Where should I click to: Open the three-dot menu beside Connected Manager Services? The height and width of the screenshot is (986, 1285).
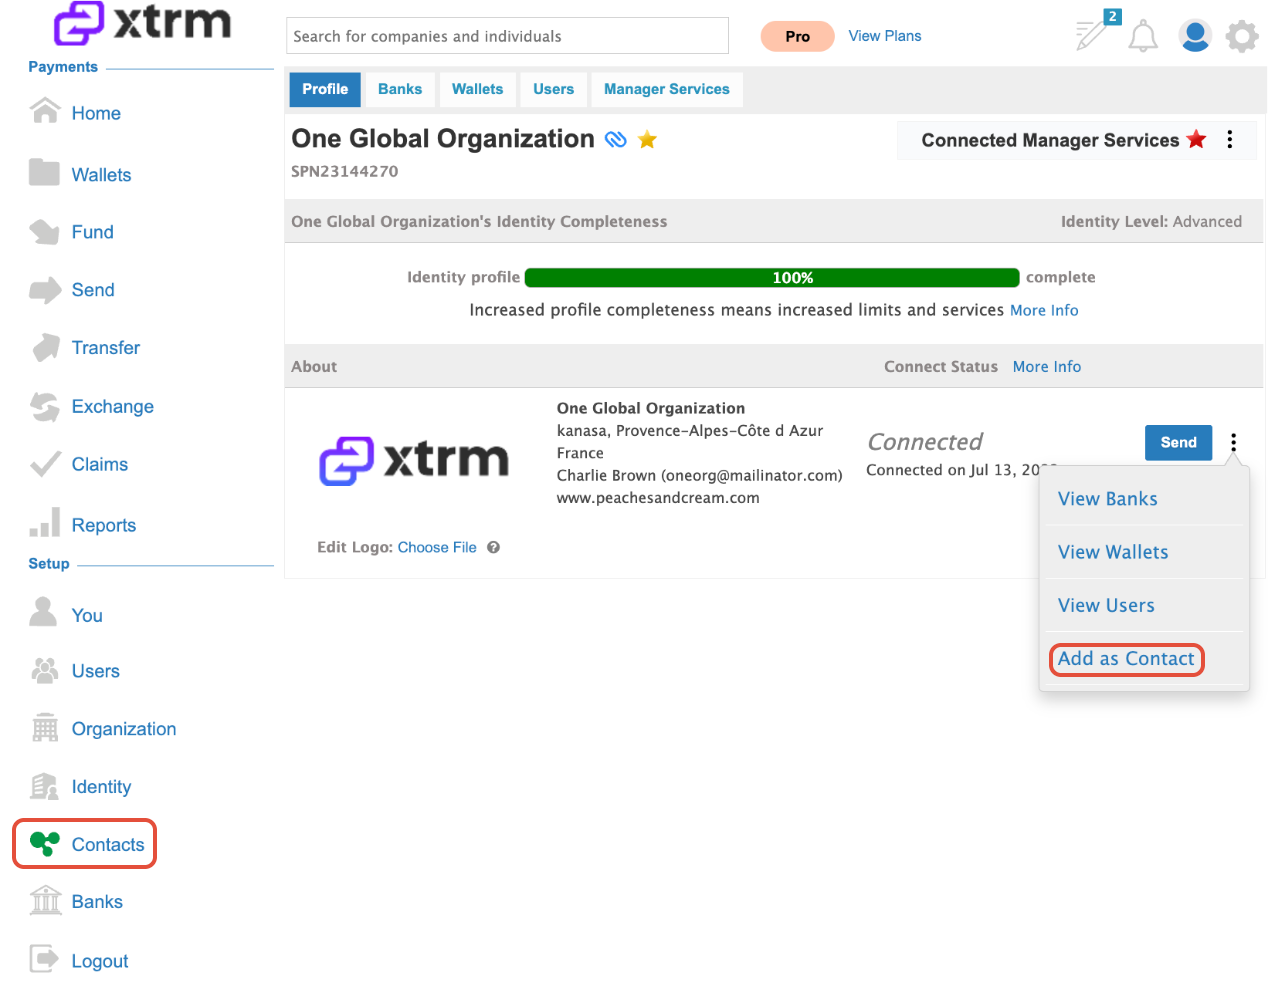[x=1230, y=140]
